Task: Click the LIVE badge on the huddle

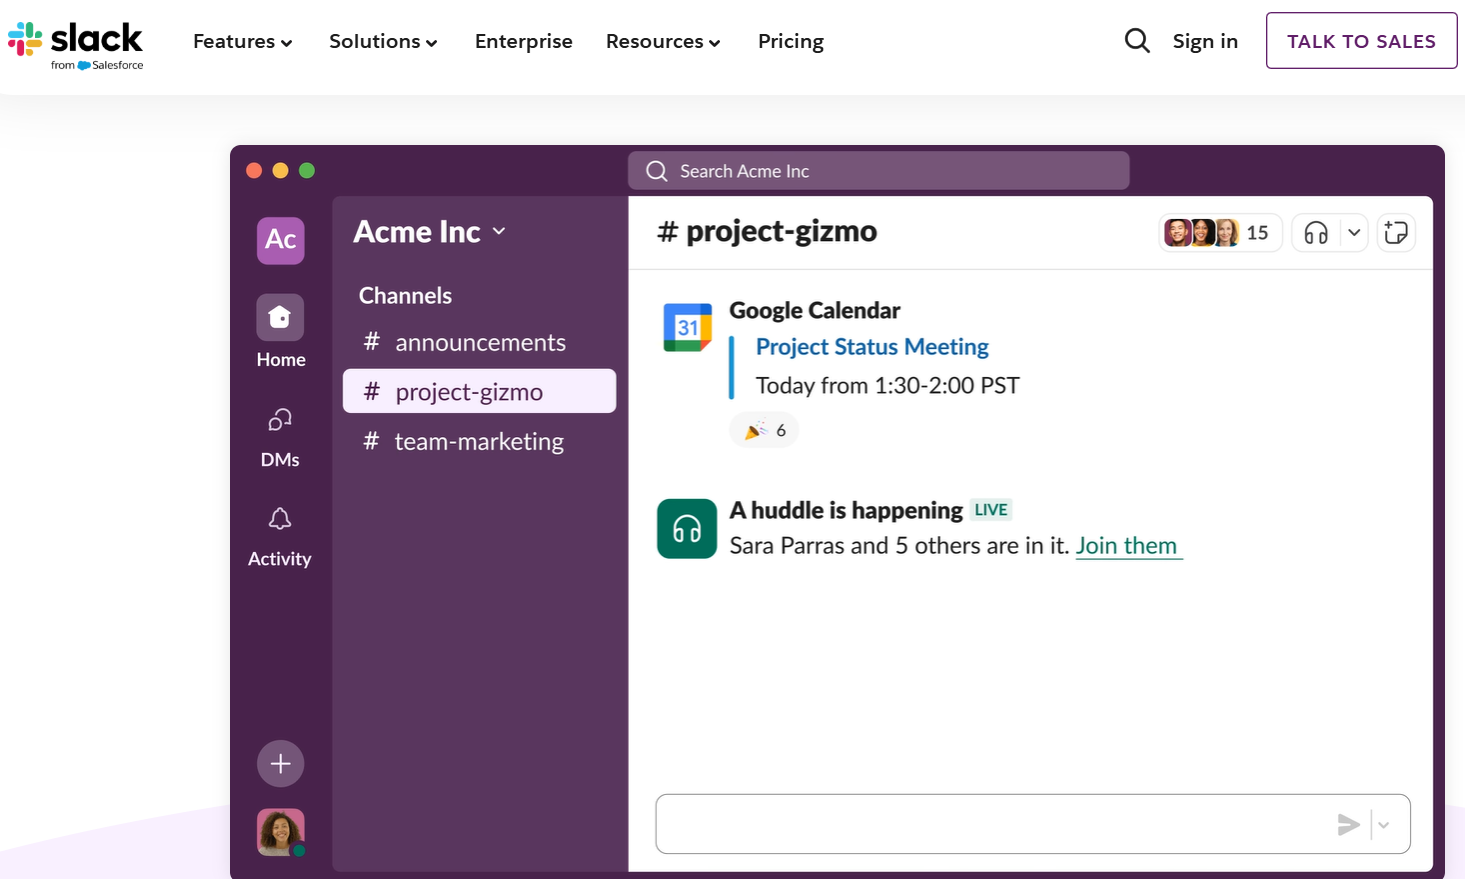Action: click(991, 510)
